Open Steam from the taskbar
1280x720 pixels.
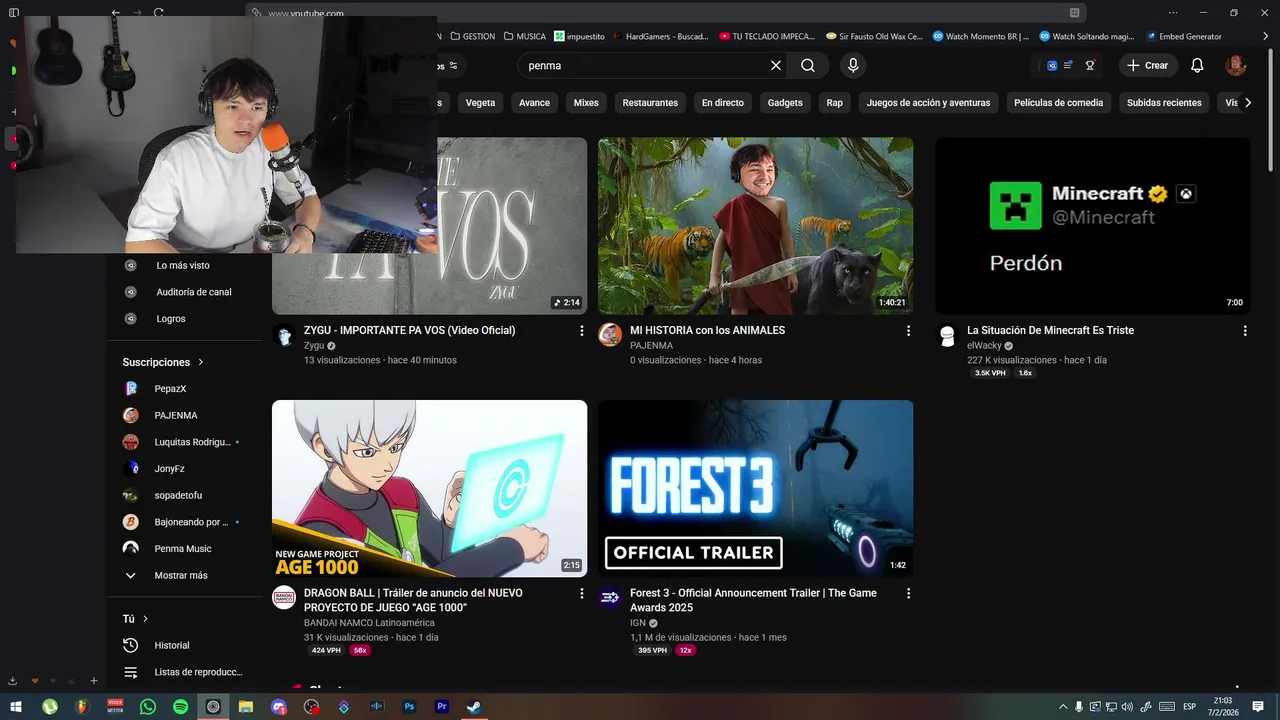[x=474, y=707]
